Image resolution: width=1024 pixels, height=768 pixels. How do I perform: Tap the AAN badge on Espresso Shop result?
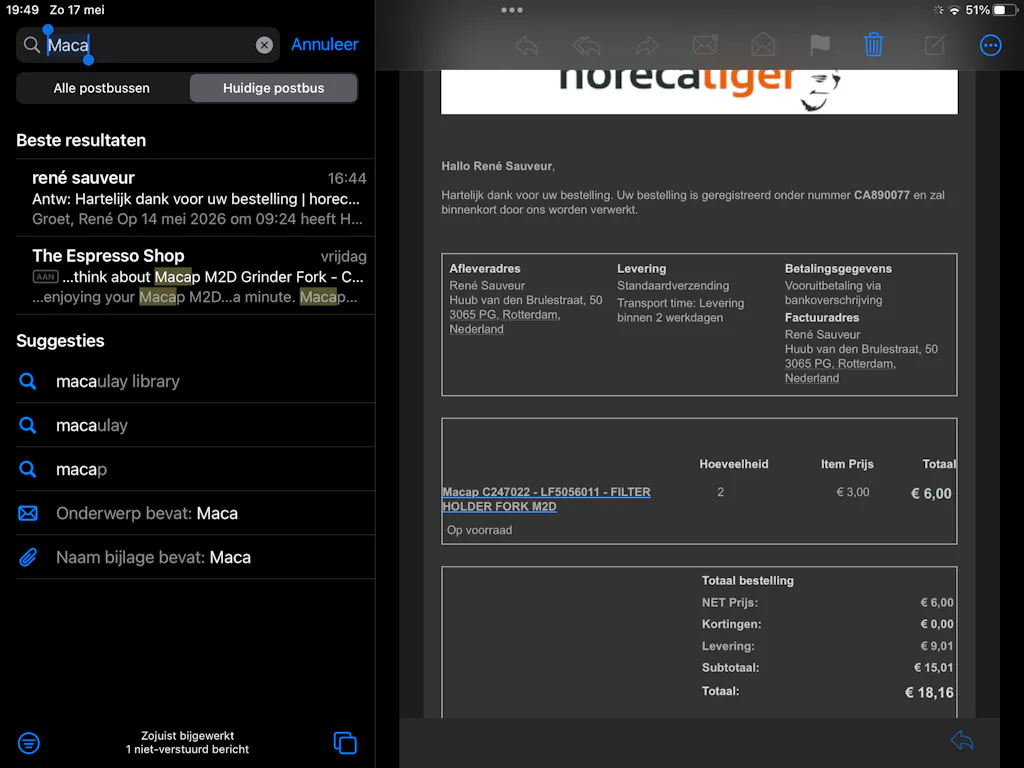tap(46, 277)
